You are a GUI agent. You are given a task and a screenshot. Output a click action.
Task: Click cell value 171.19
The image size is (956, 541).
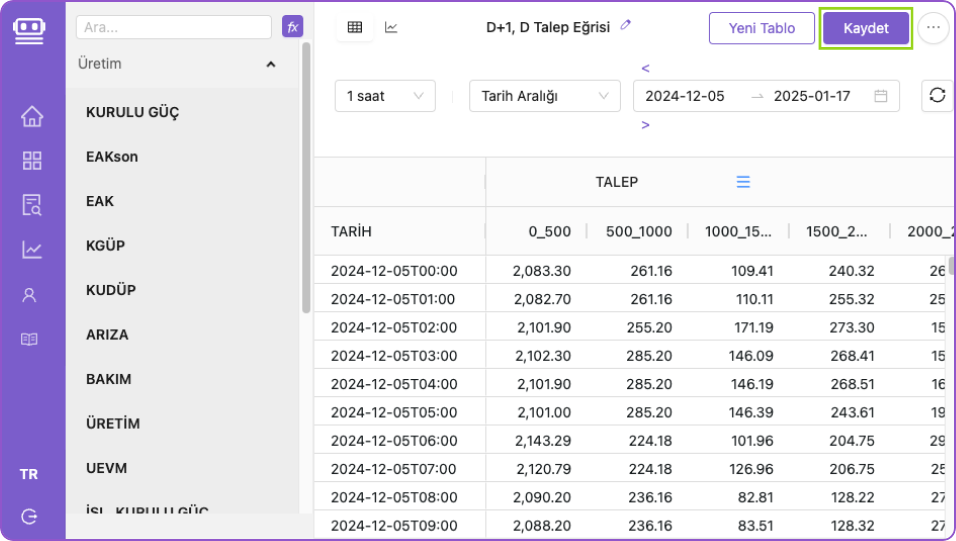[754, 328]
